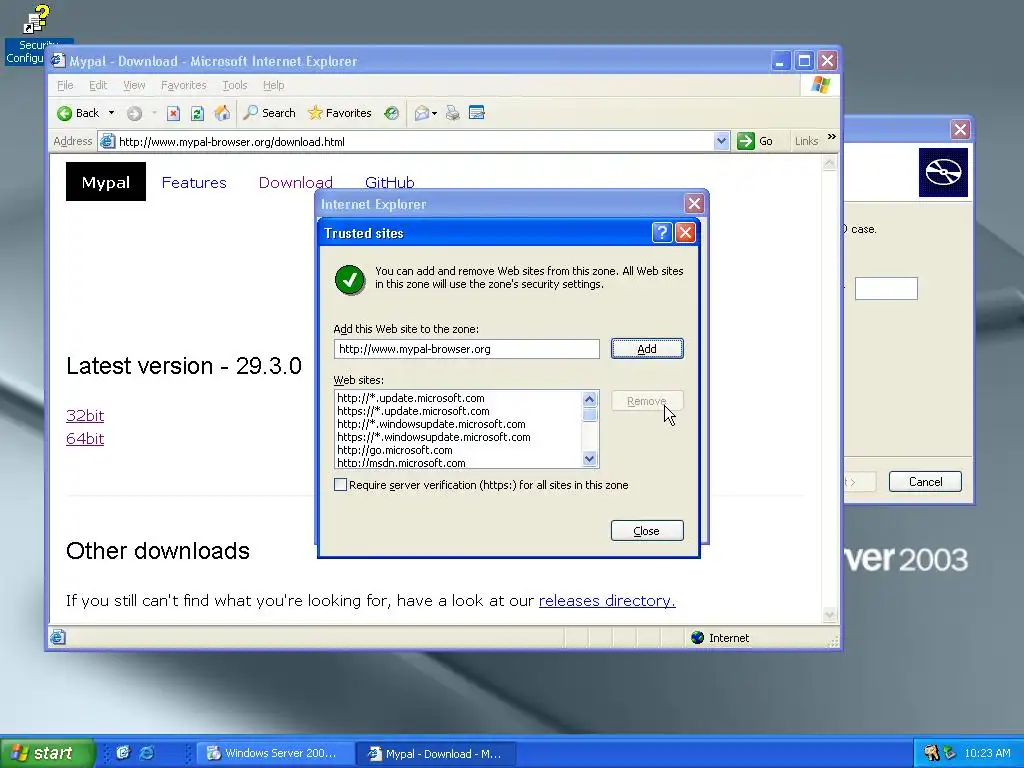Click the Mail envelope icon
Viewport: 1024px width, 768px height.
coord(422,114)
